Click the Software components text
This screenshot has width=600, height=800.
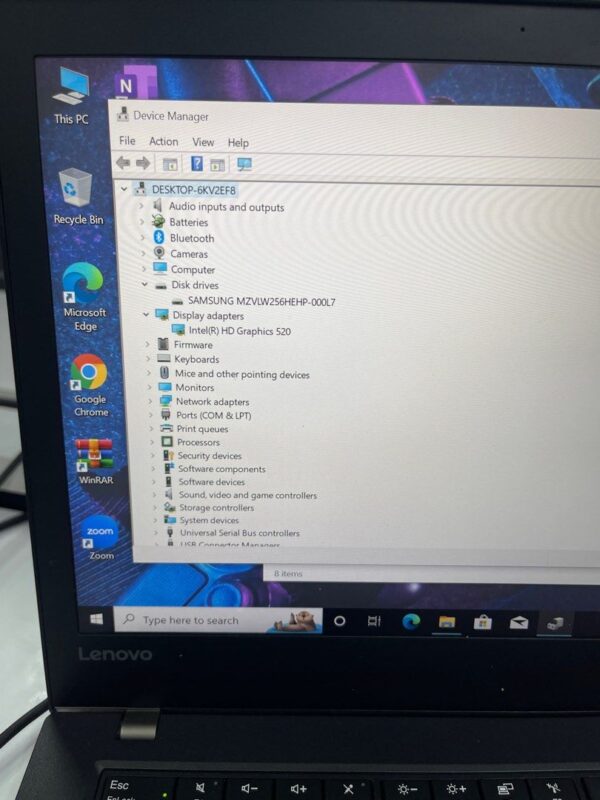[x=221, y=469]
